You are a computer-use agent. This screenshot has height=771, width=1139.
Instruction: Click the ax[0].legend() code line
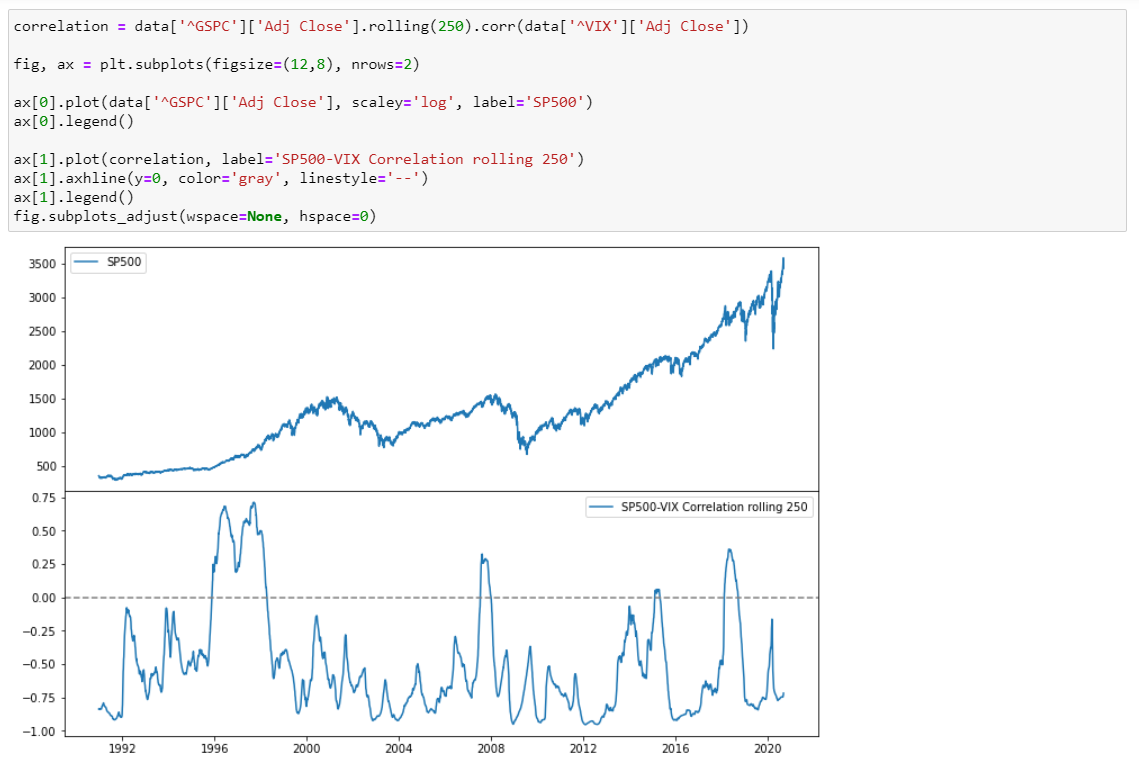click(74, 121)
